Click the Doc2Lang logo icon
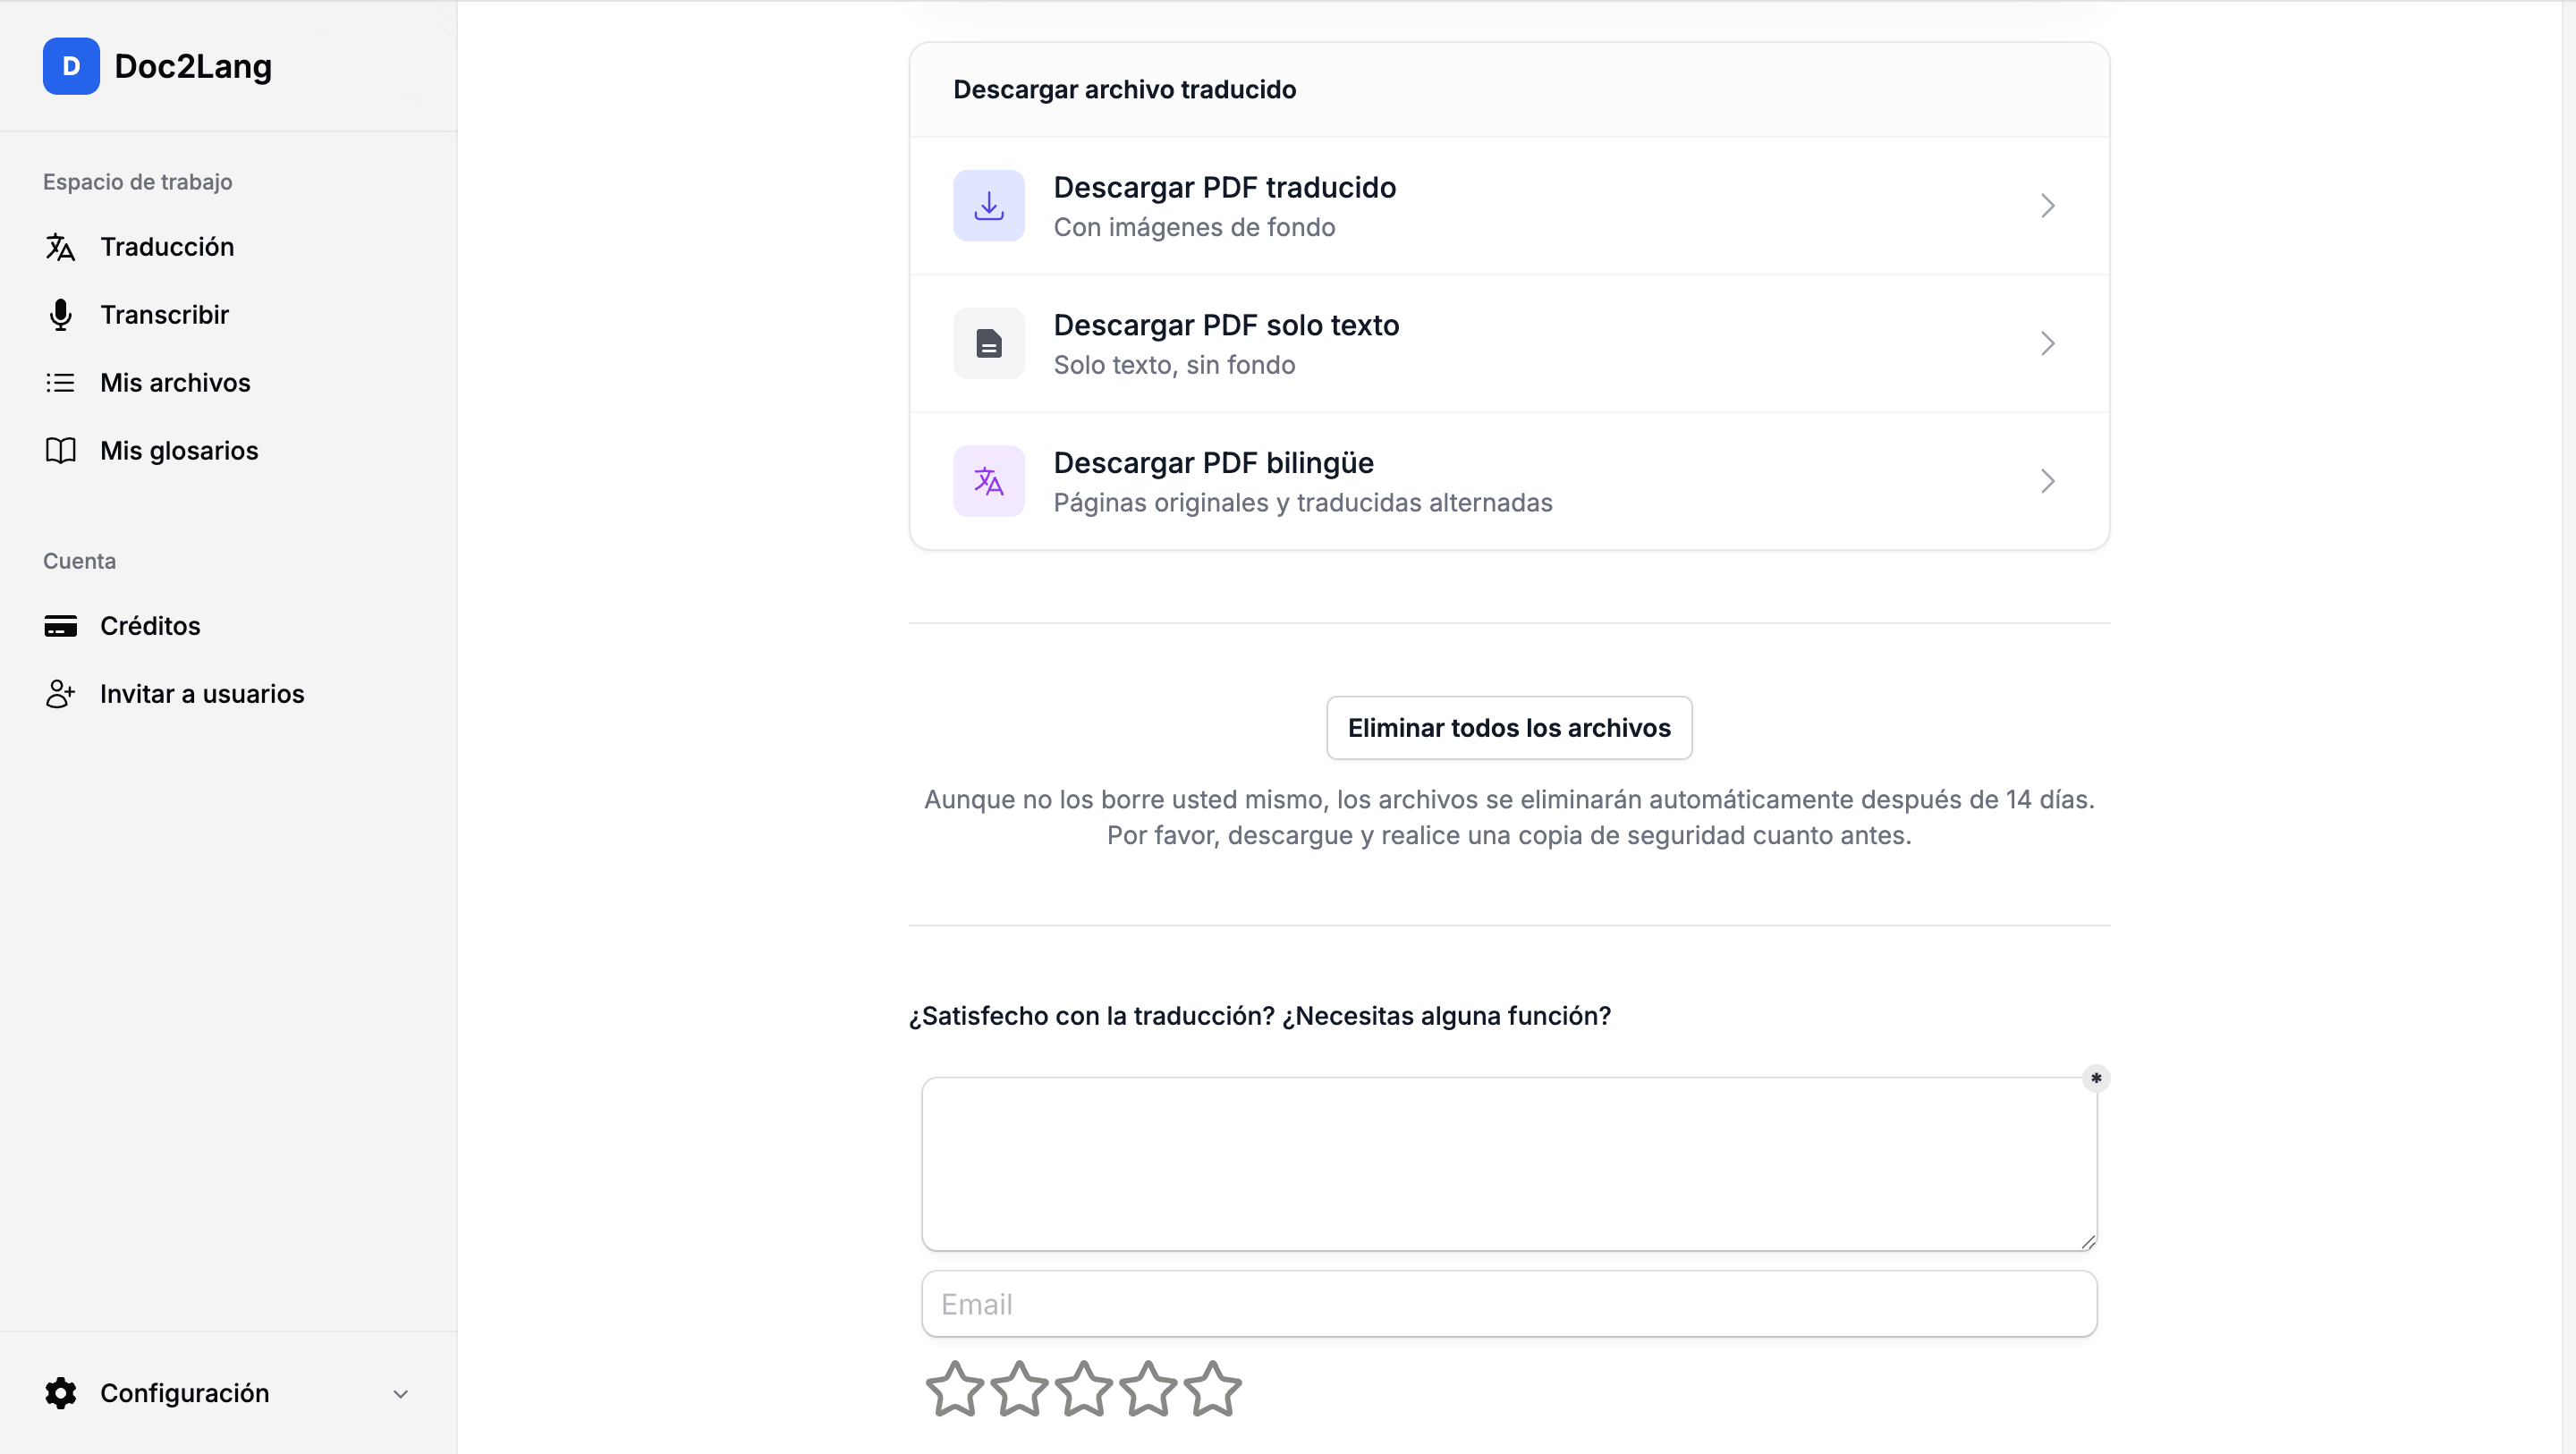The width and height of the screenshot is (2576, 1454). point(71,66)
